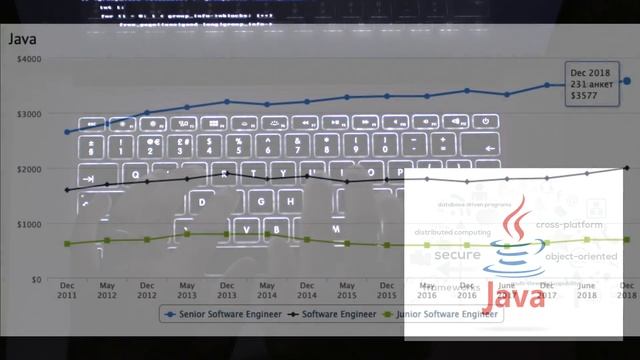Click the Dec 2015 x-axis label
The width and height of the screenshot is (640, 360).
pyautogui.click(x=387, y=290)
